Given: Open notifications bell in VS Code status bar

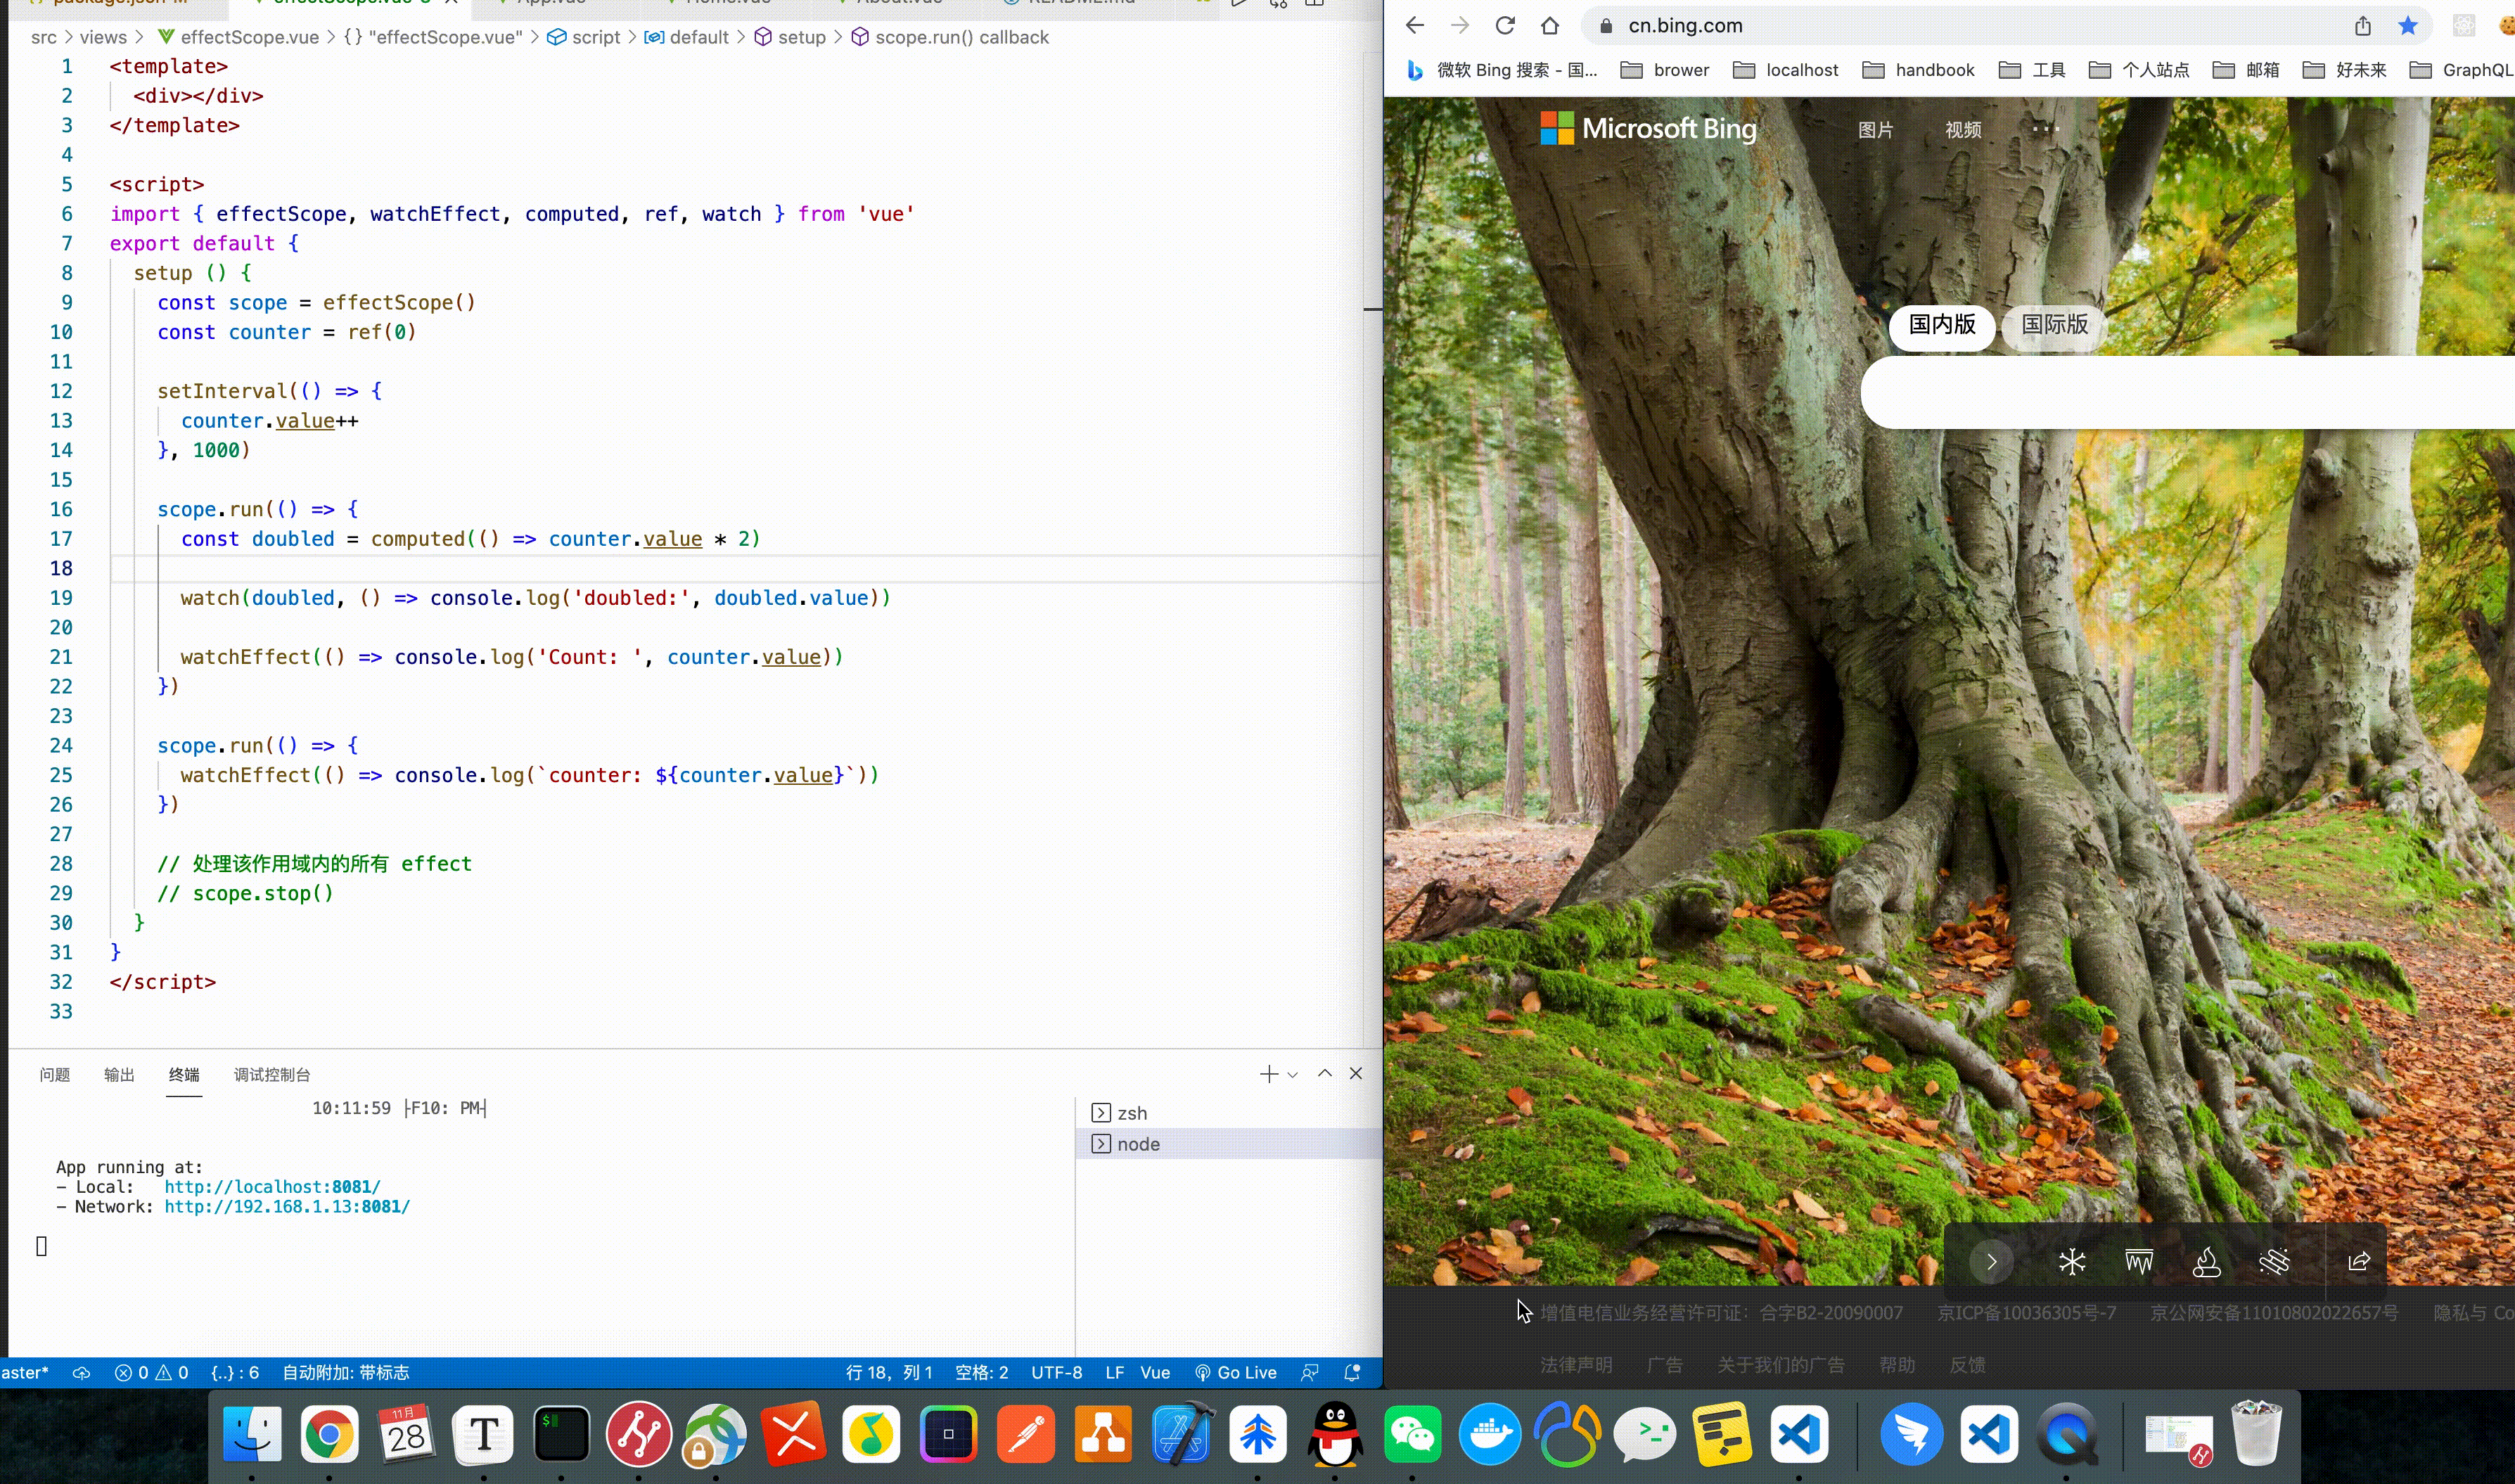Looking at the screenshot, I should pyautogui.click(x=1352, y=1373).
